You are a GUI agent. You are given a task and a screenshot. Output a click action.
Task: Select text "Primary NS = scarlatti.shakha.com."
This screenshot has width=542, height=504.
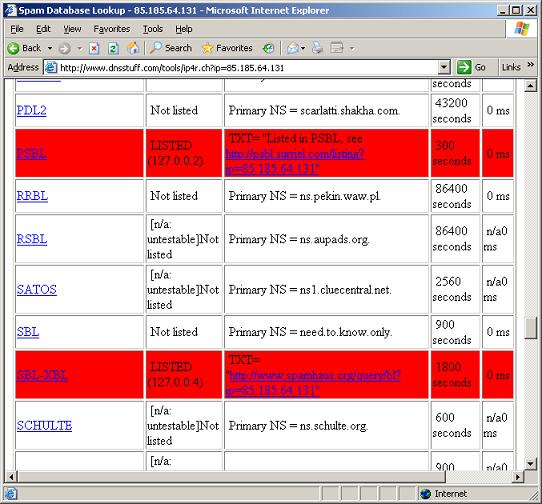(314, 111)
